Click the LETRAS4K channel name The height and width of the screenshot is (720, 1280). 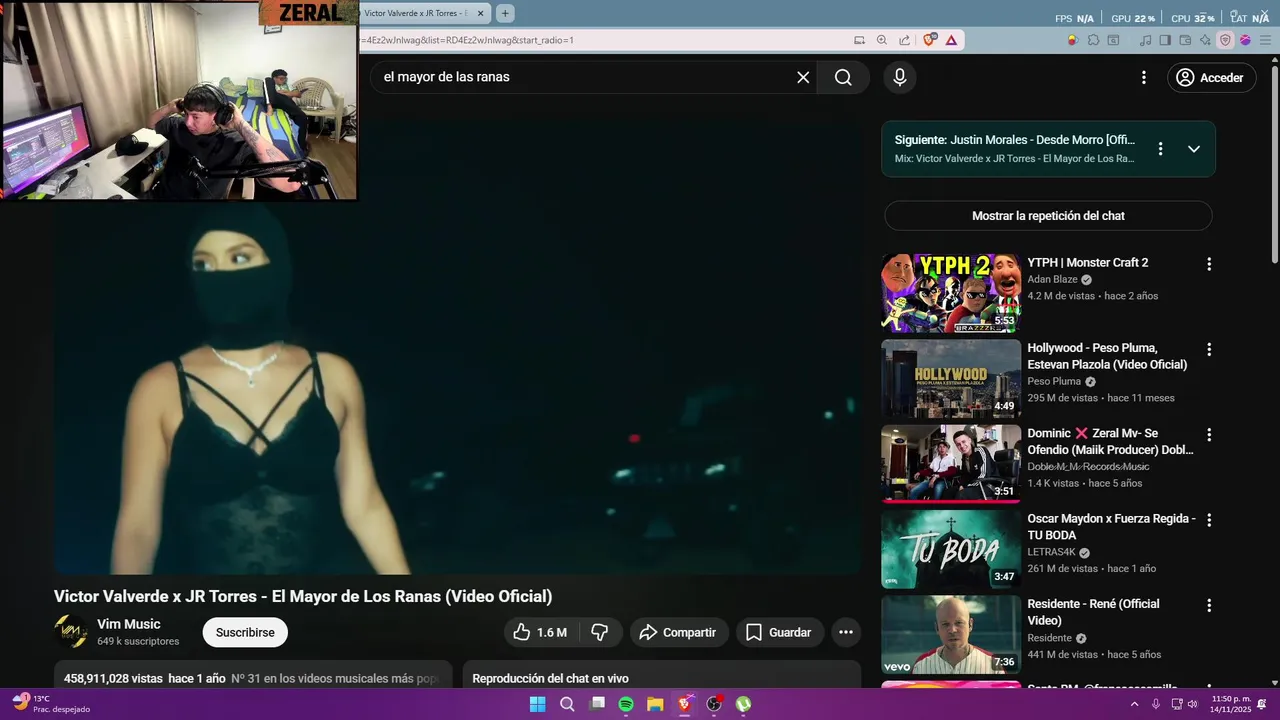[1051, 552]
